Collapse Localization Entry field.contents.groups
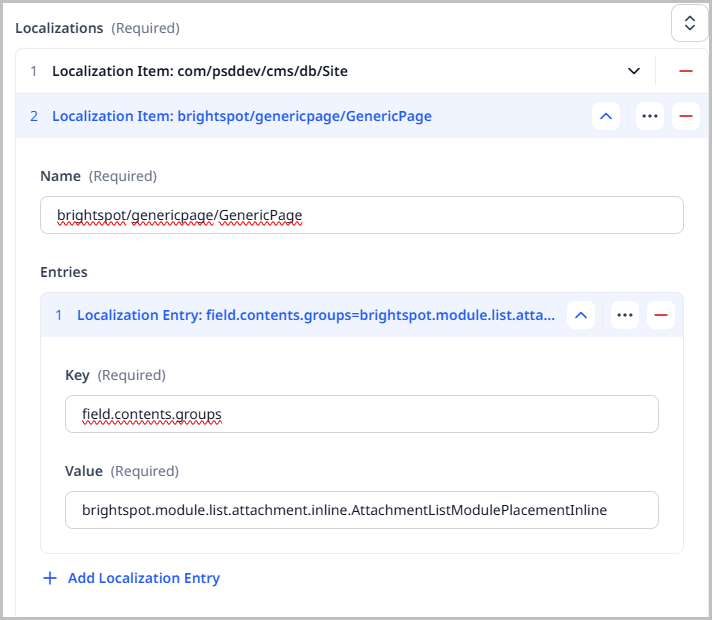The image size is (712, 620). 581,315
